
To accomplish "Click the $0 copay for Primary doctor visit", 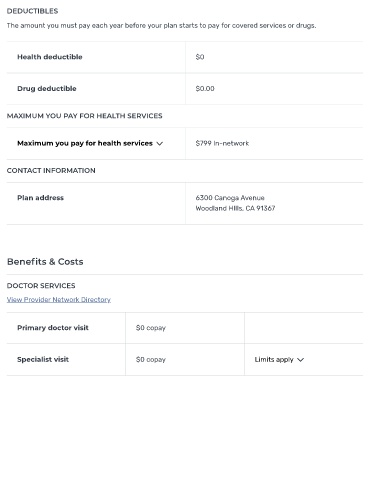I will 151,328.
